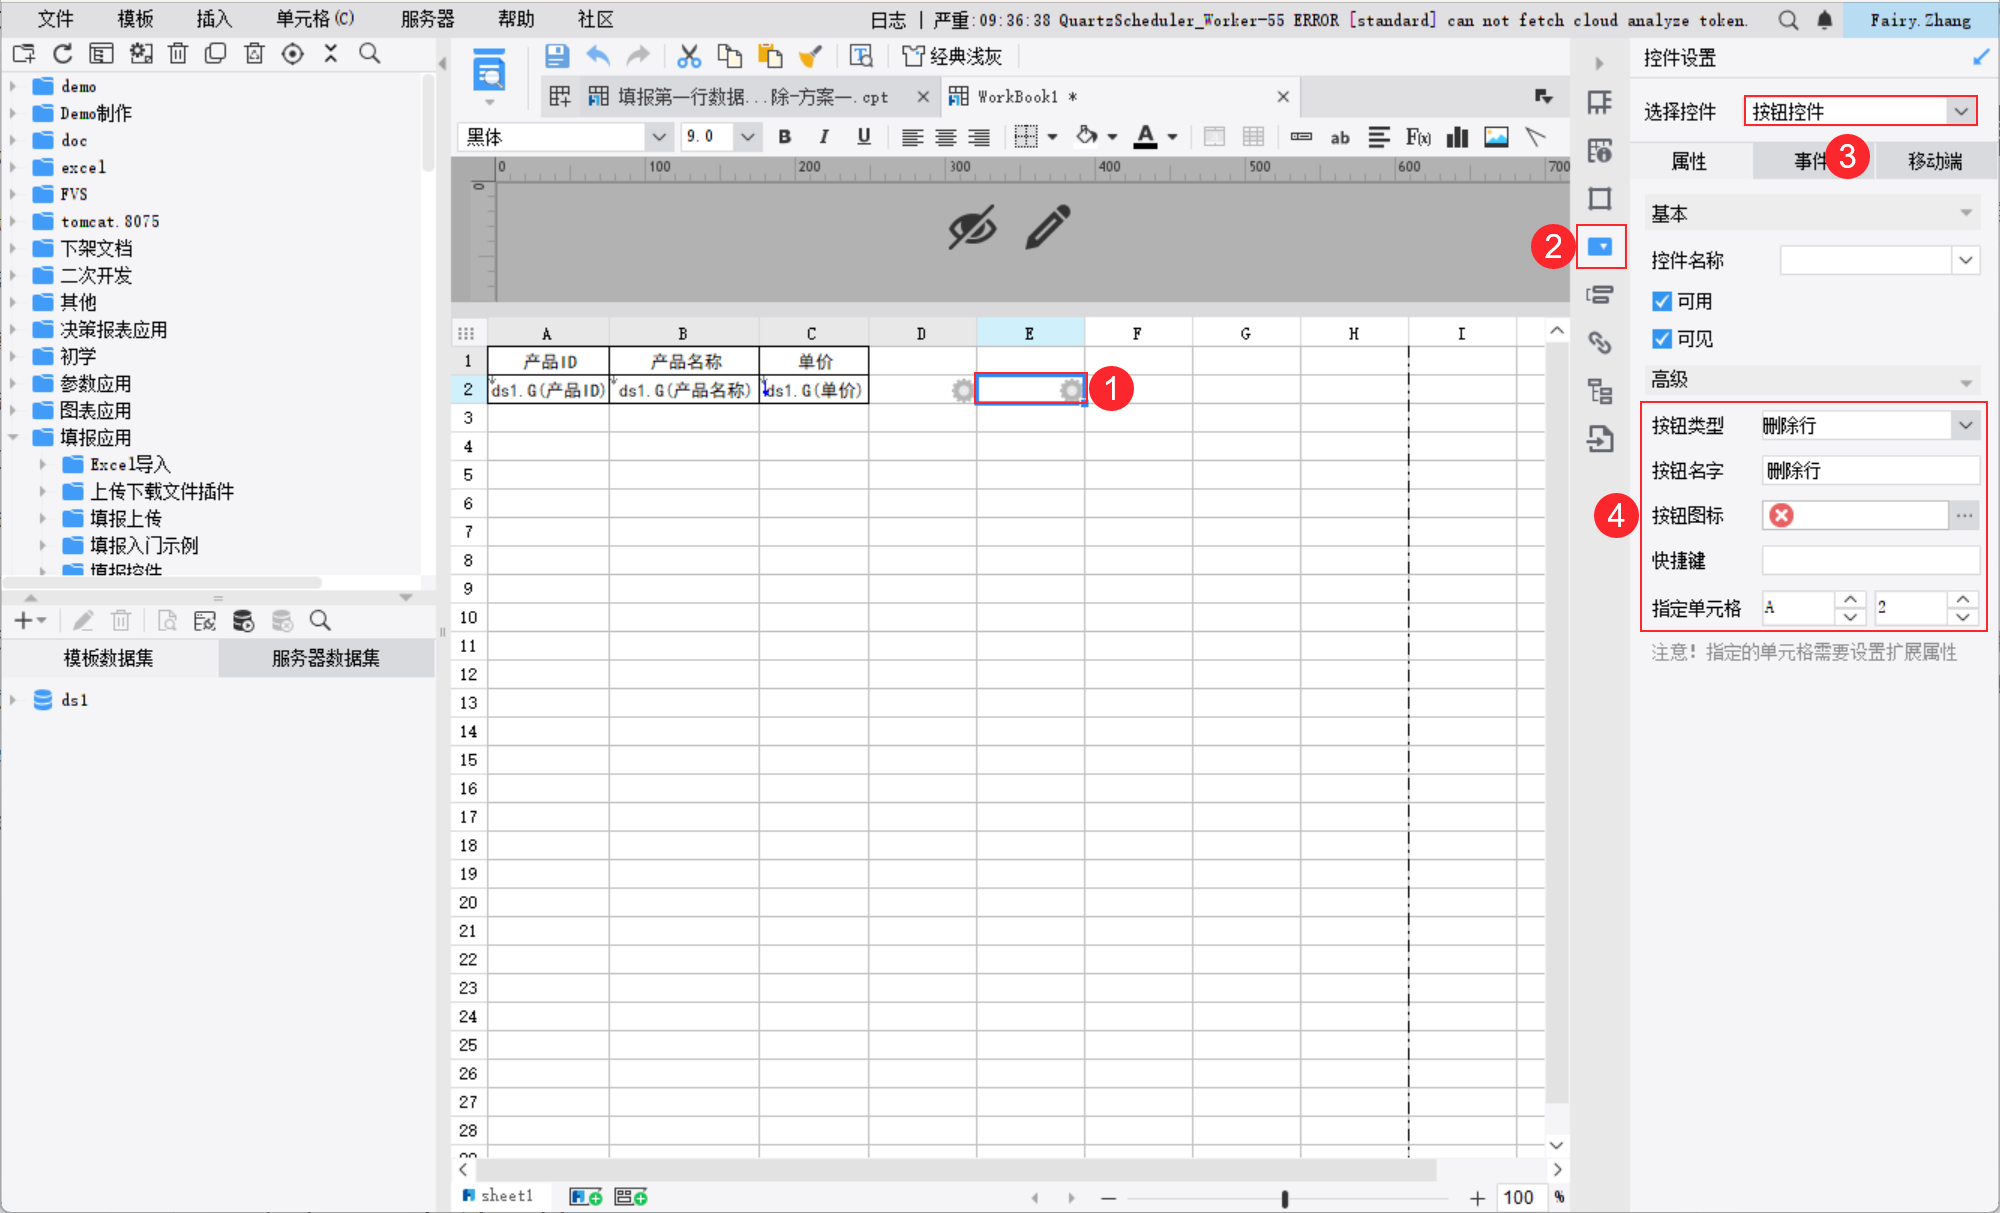Click the Save template icon

557,56
